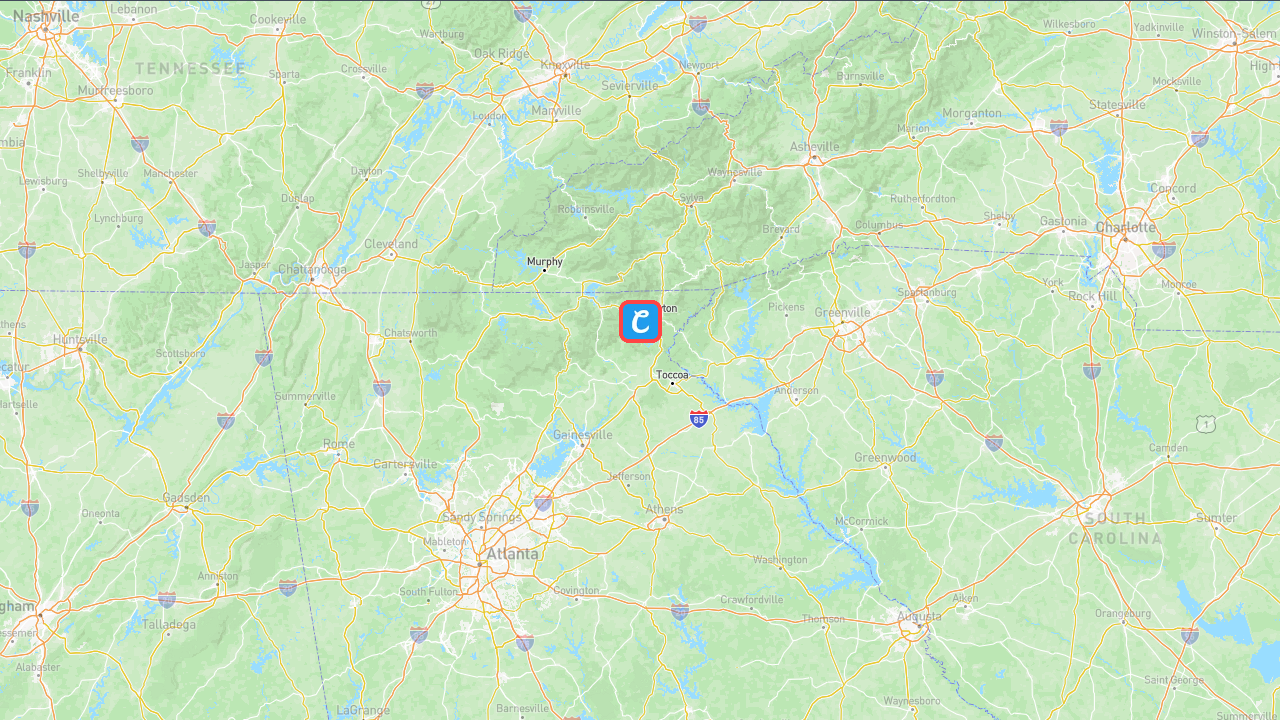Image resolution: width=1280 pixels, height=720 pixels.
Task: Click the Nashville label
Action: (x=46, y=16)
